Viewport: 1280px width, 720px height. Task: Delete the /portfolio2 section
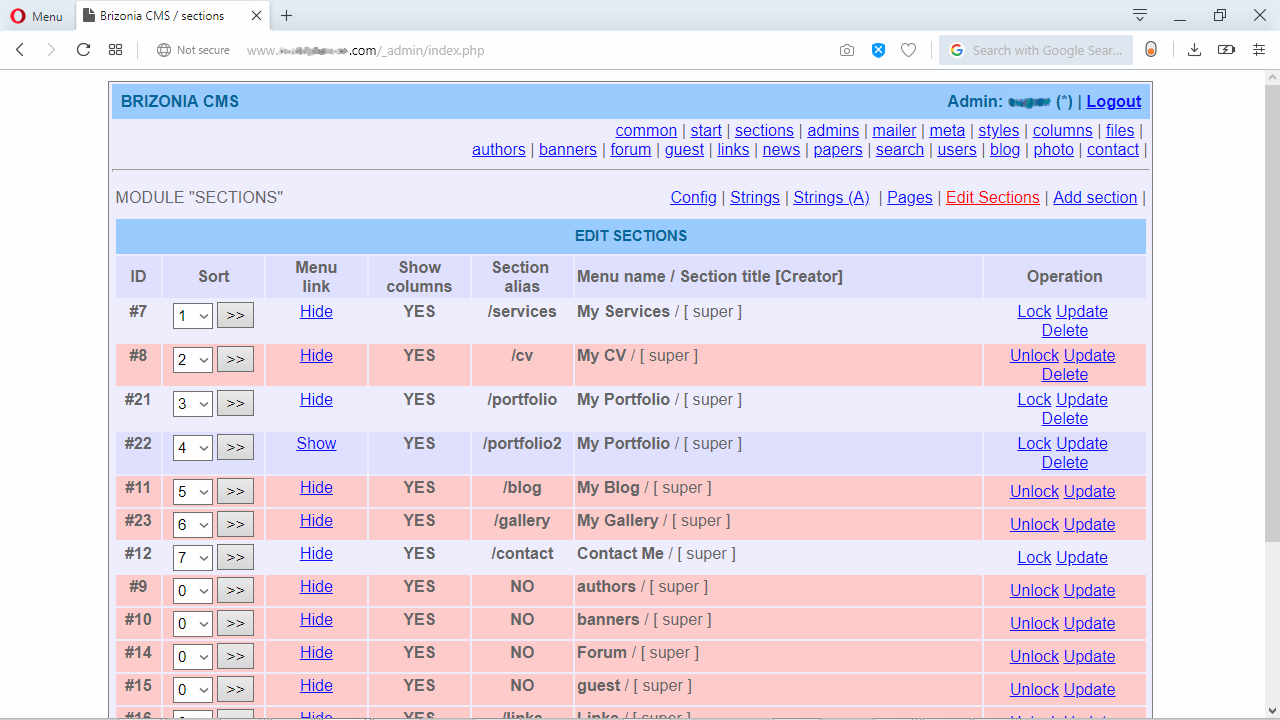point(1064,463)
